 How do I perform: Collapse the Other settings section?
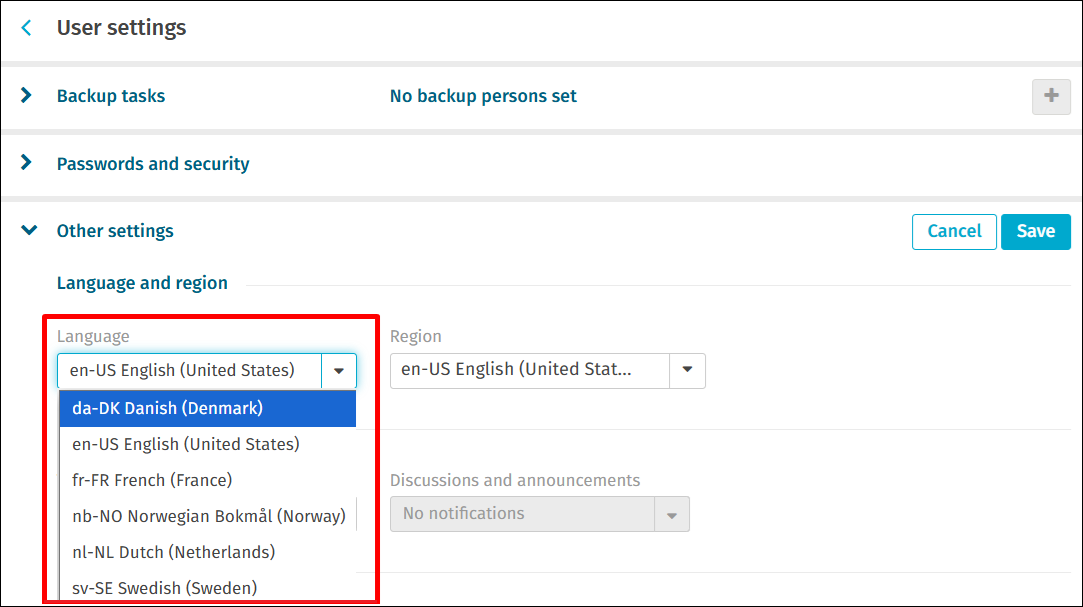[29, 230]
